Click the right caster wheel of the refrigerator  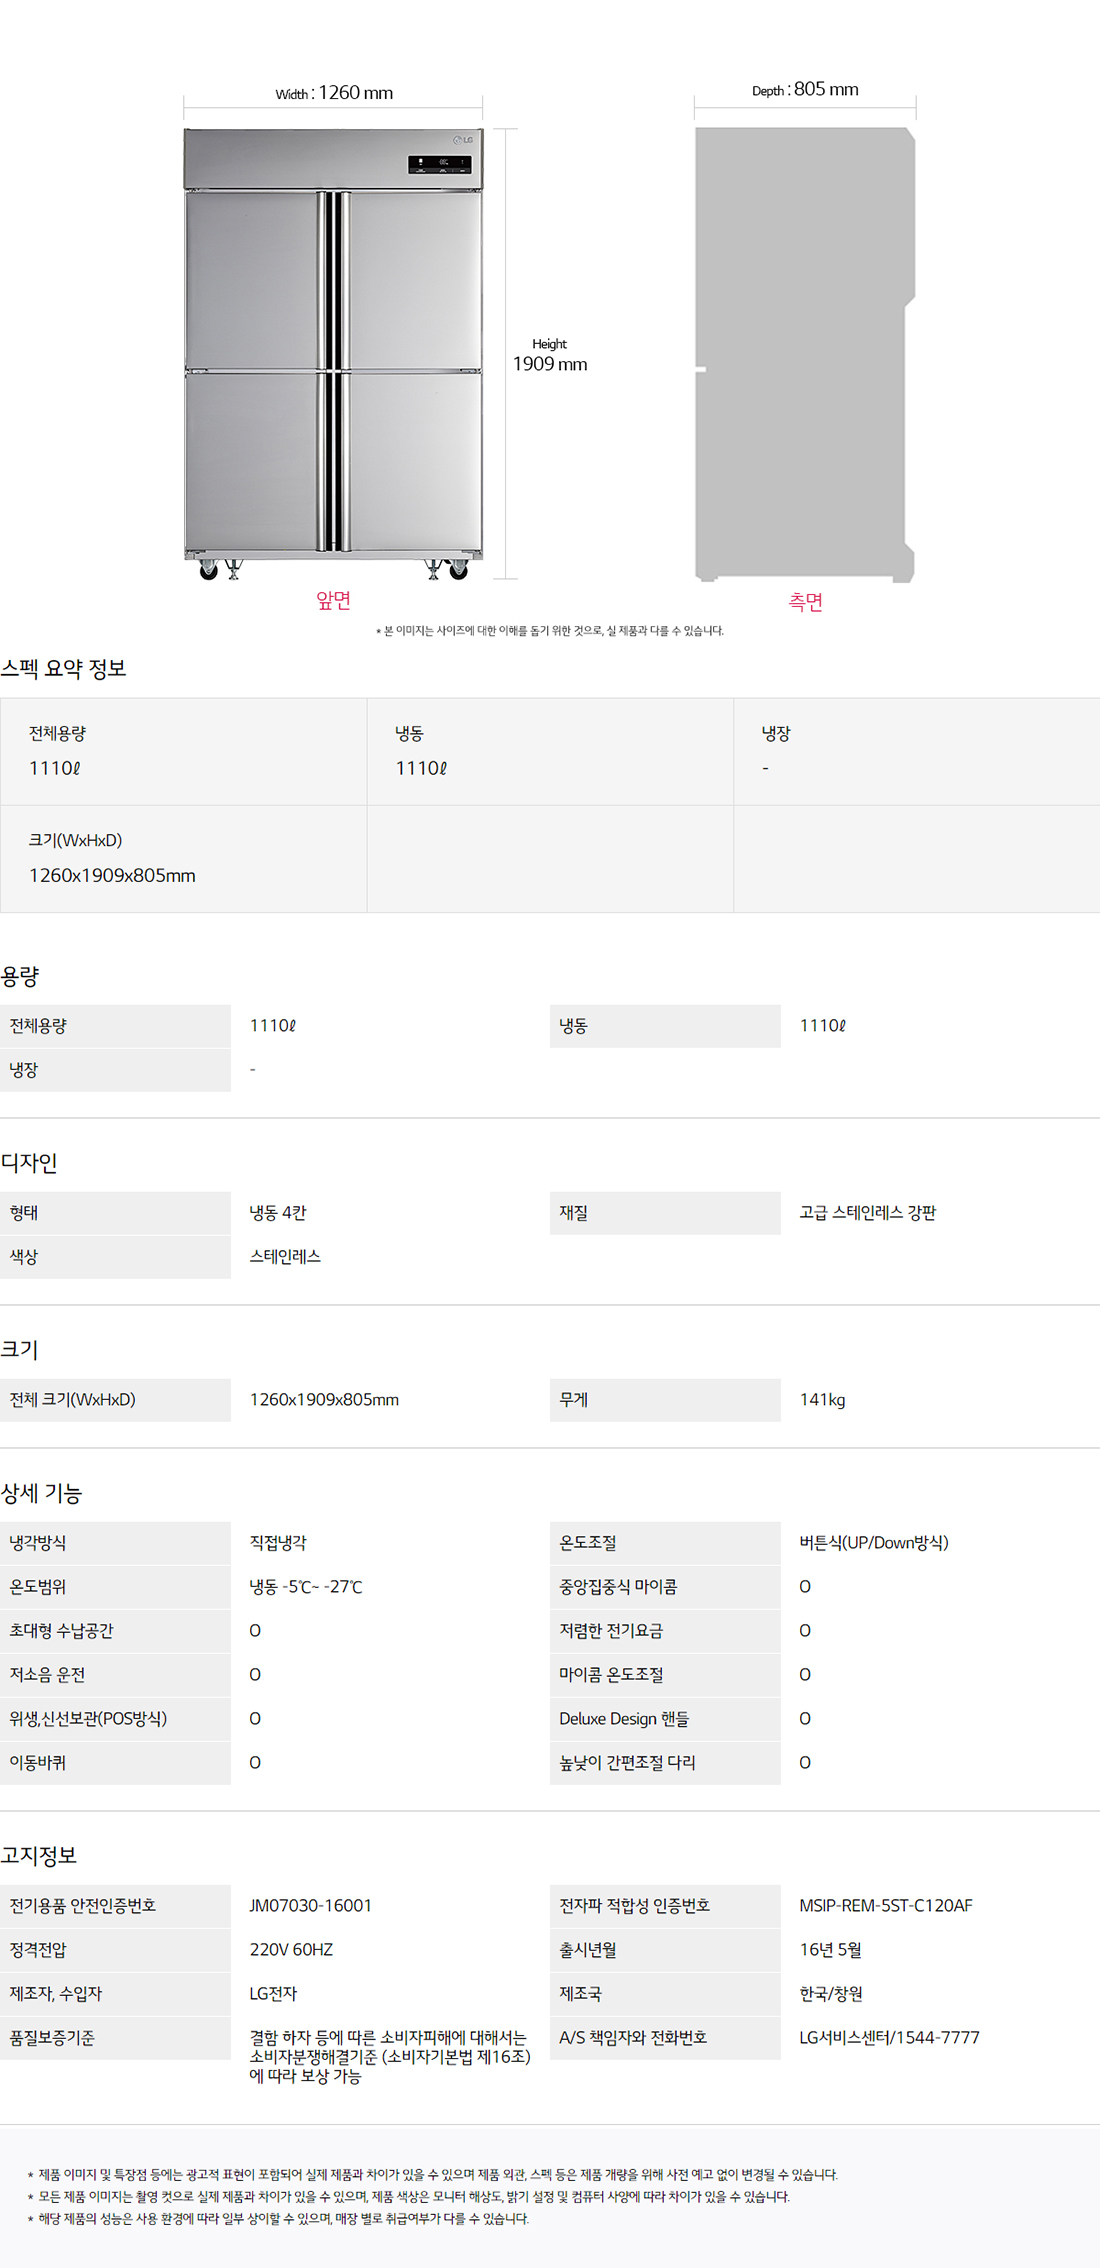pyautogui.click(x=458, y=570)
